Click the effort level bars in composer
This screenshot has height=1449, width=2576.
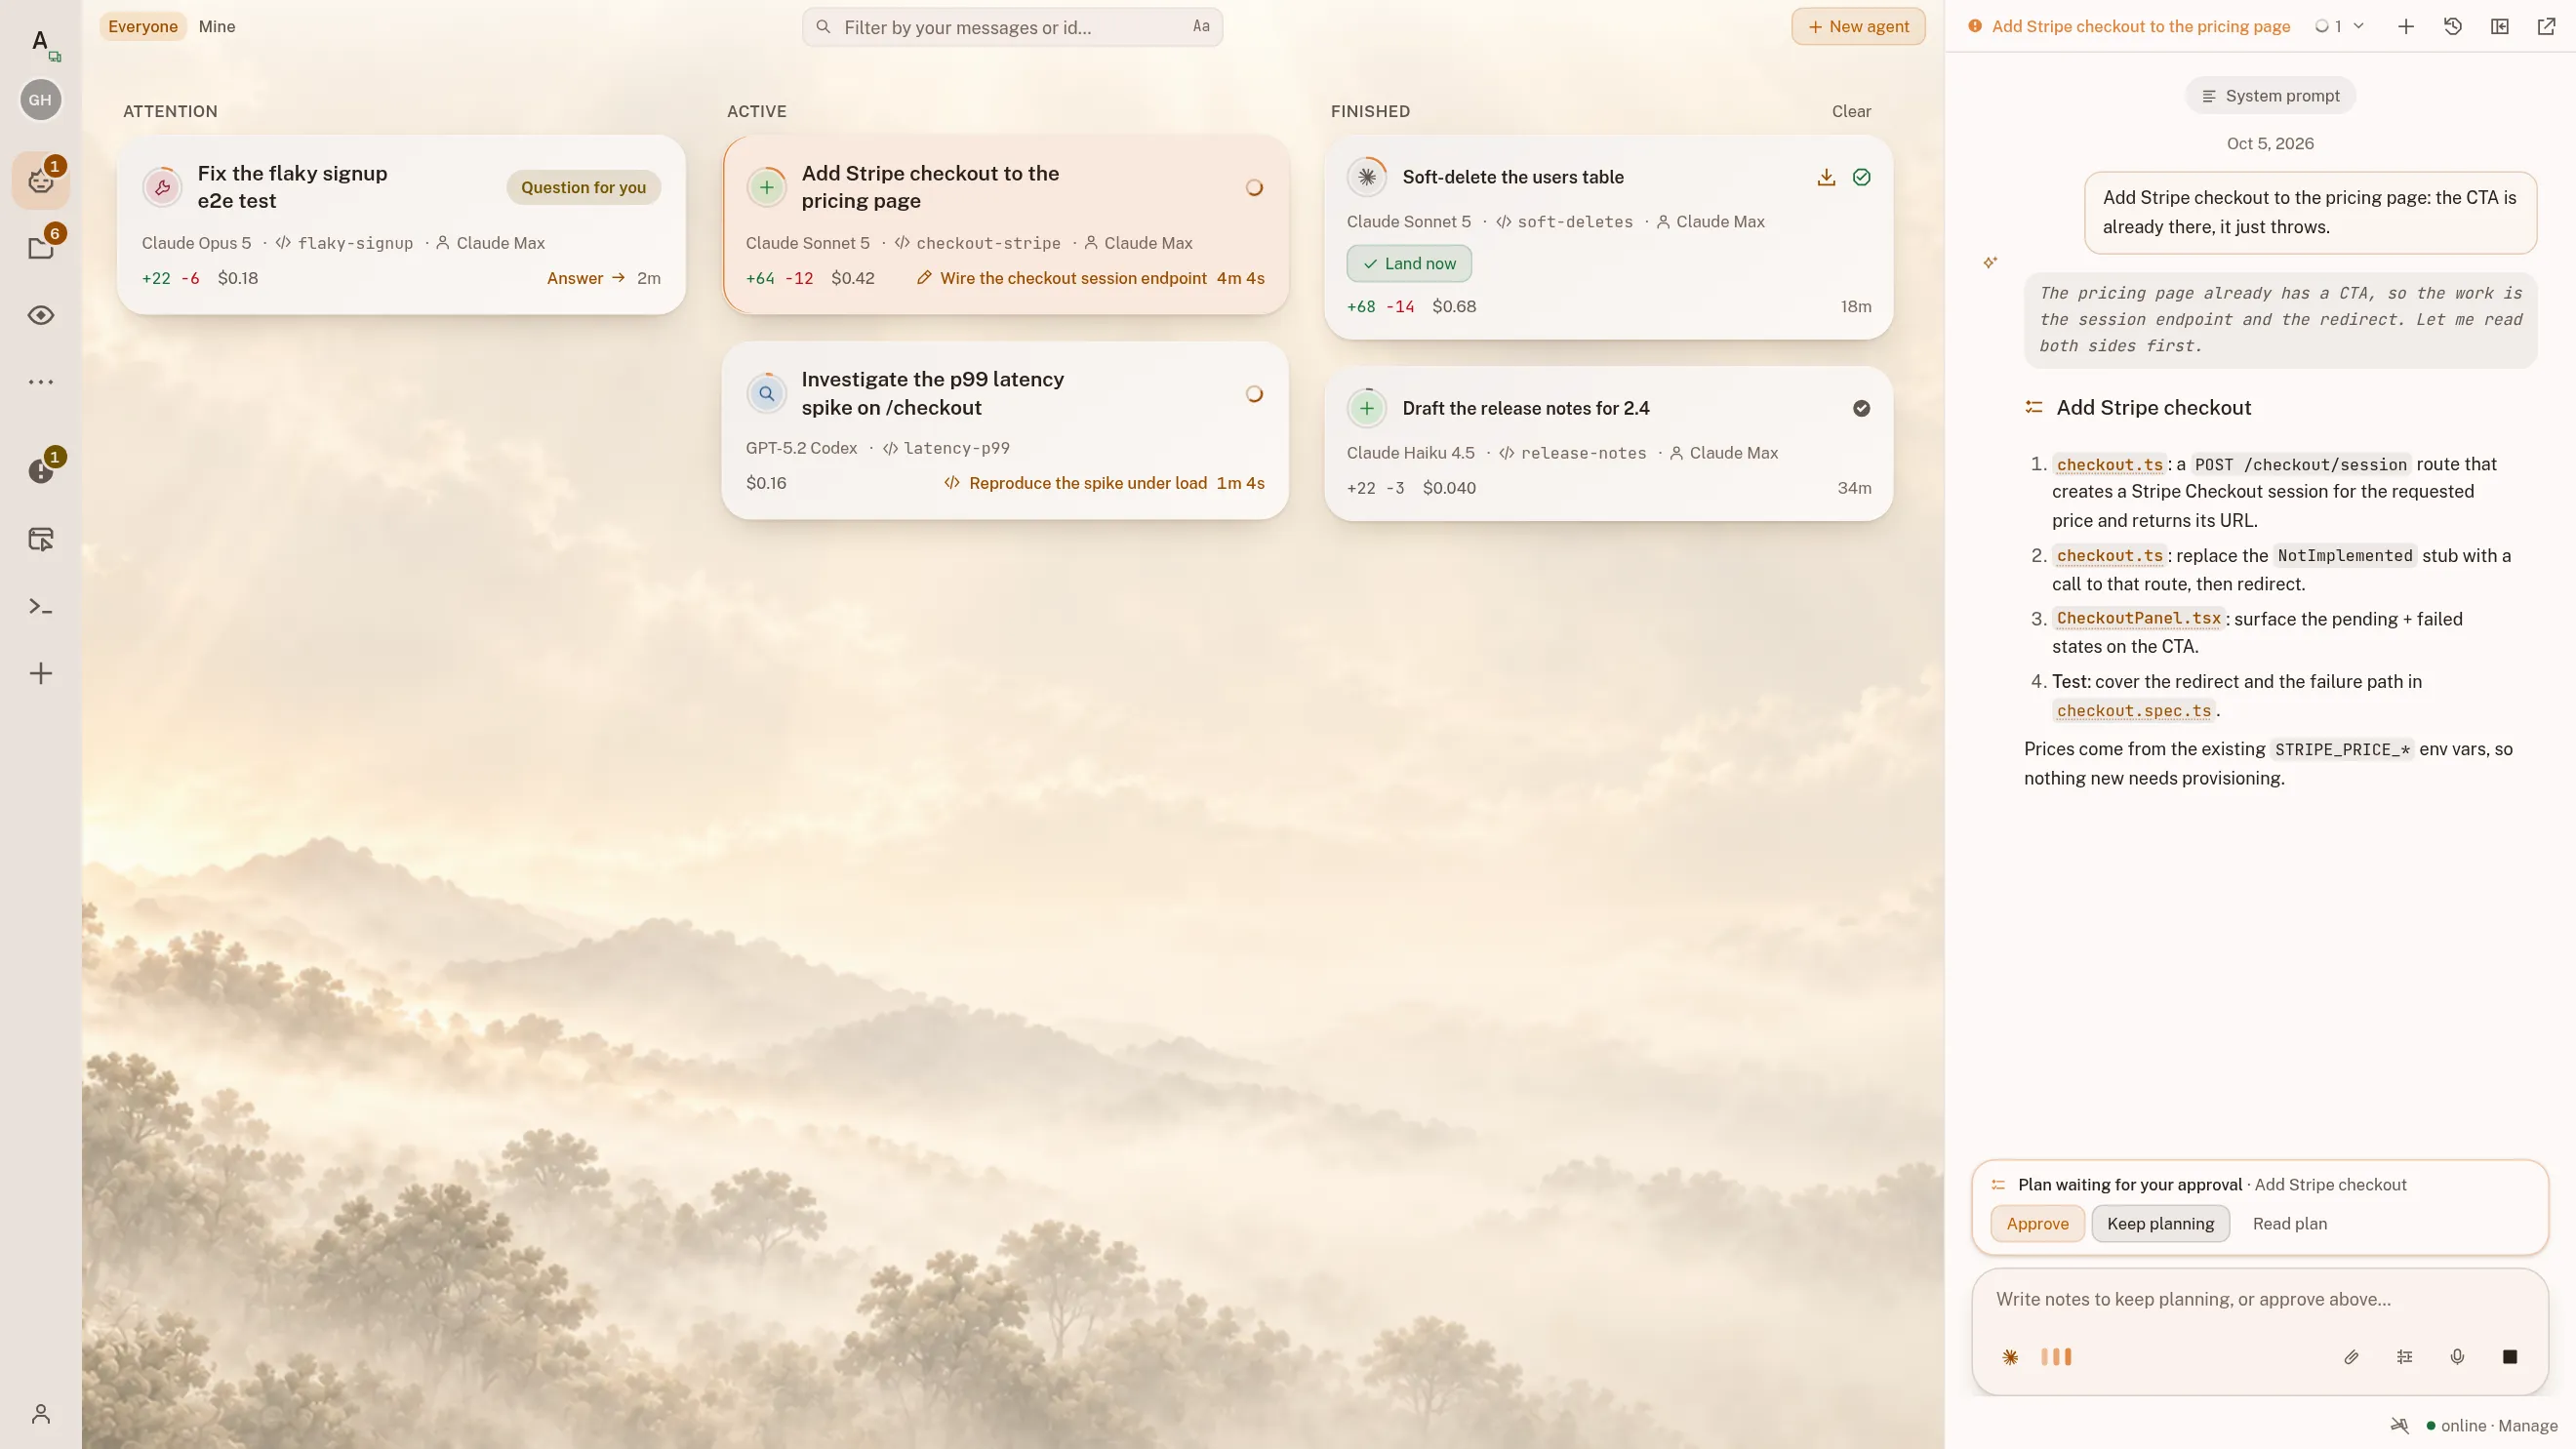[2056, 1357]
